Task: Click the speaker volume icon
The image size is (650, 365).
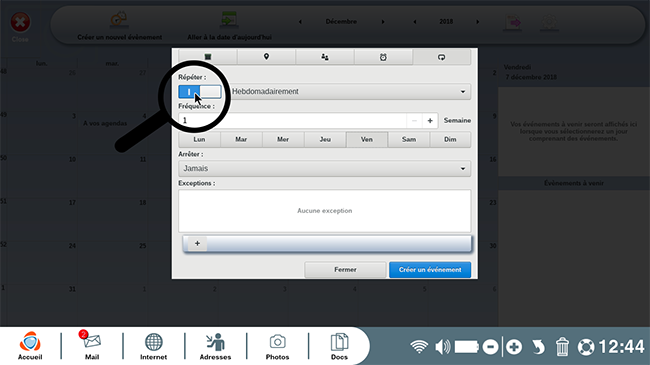Action: pos(443,346)
